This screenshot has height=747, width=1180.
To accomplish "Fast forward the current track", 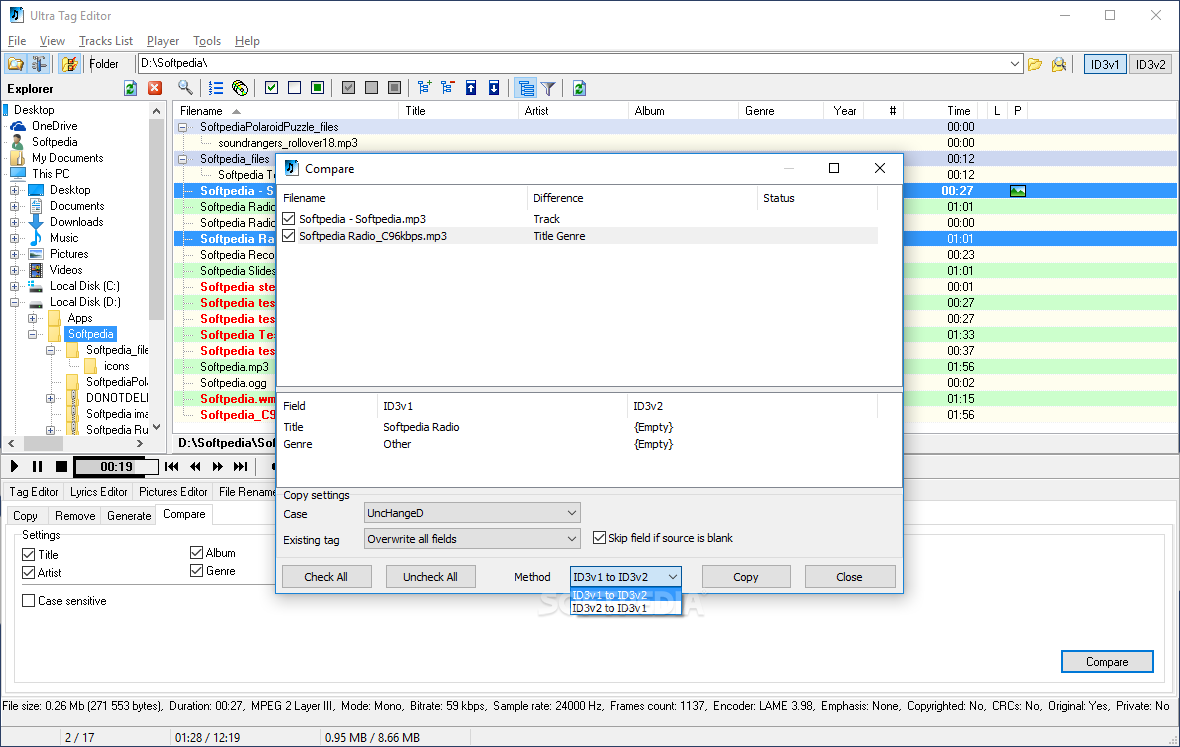I will point(217,466).
